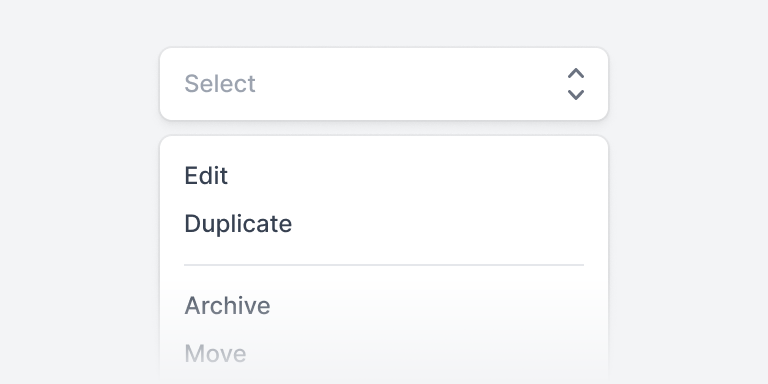Click the Archive entry below the divider
Screen dimensions: 768x384
pos(227,305)
